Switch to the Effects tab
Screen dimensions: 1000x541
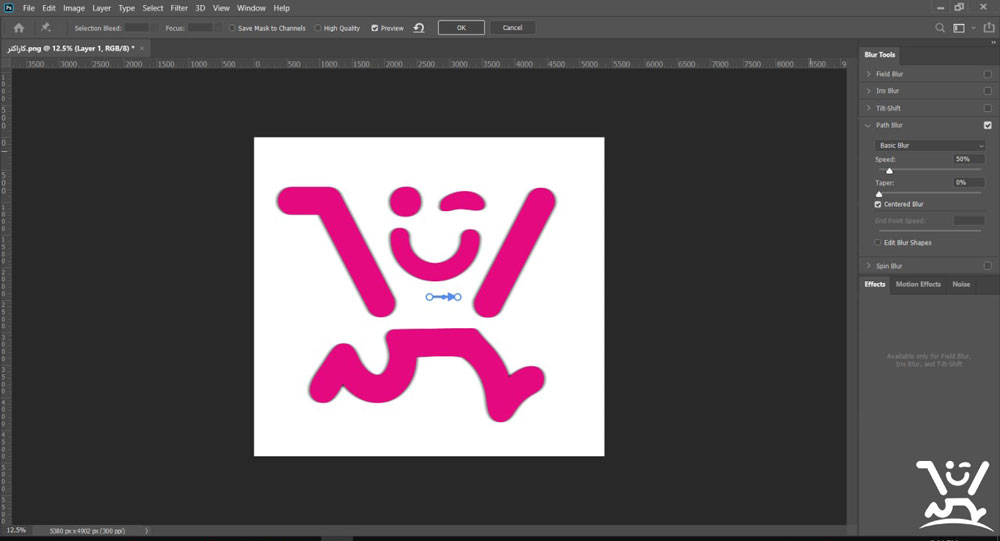pos(874,285)
